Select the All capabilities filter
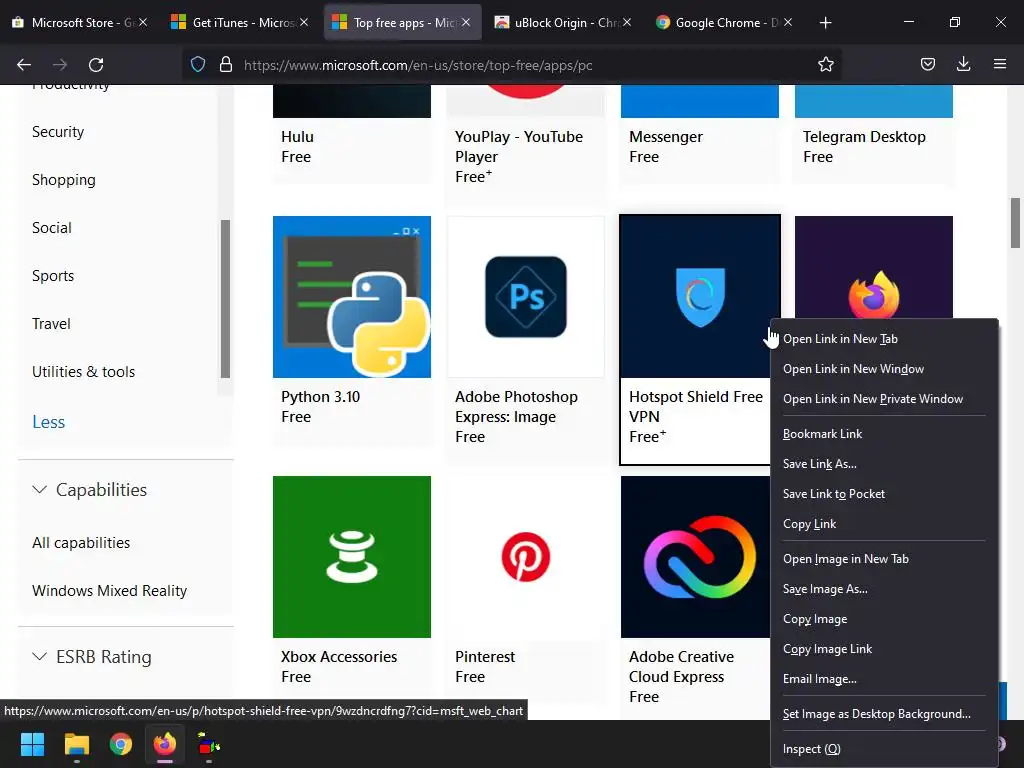Image resolution: width=1024 pixels, height=768 pixels. pos(81,543)
